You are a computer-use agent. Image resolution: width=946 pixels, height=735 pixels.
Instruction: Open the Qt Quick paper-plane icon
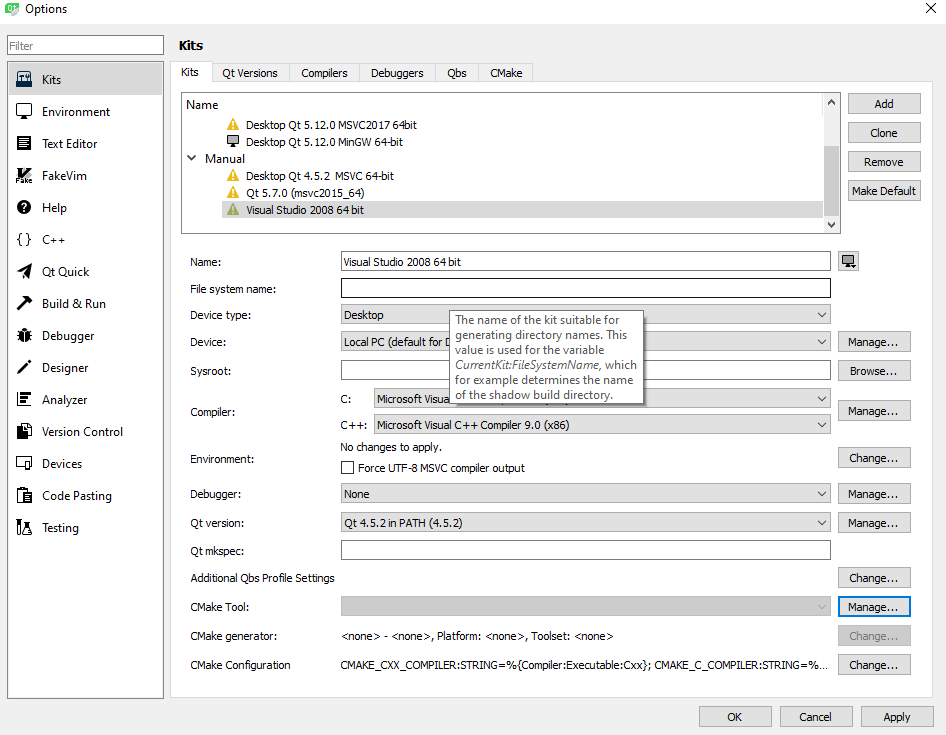pyautogui.click(x=24, y=271)
